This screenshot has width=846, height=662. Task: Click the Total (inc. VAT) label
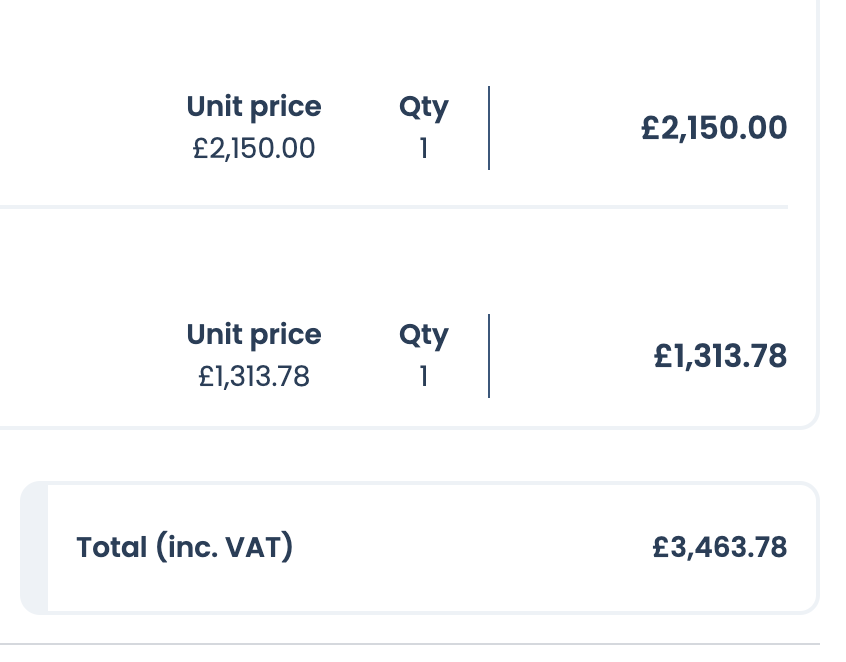pyautogui.click(x=185, y=547)
